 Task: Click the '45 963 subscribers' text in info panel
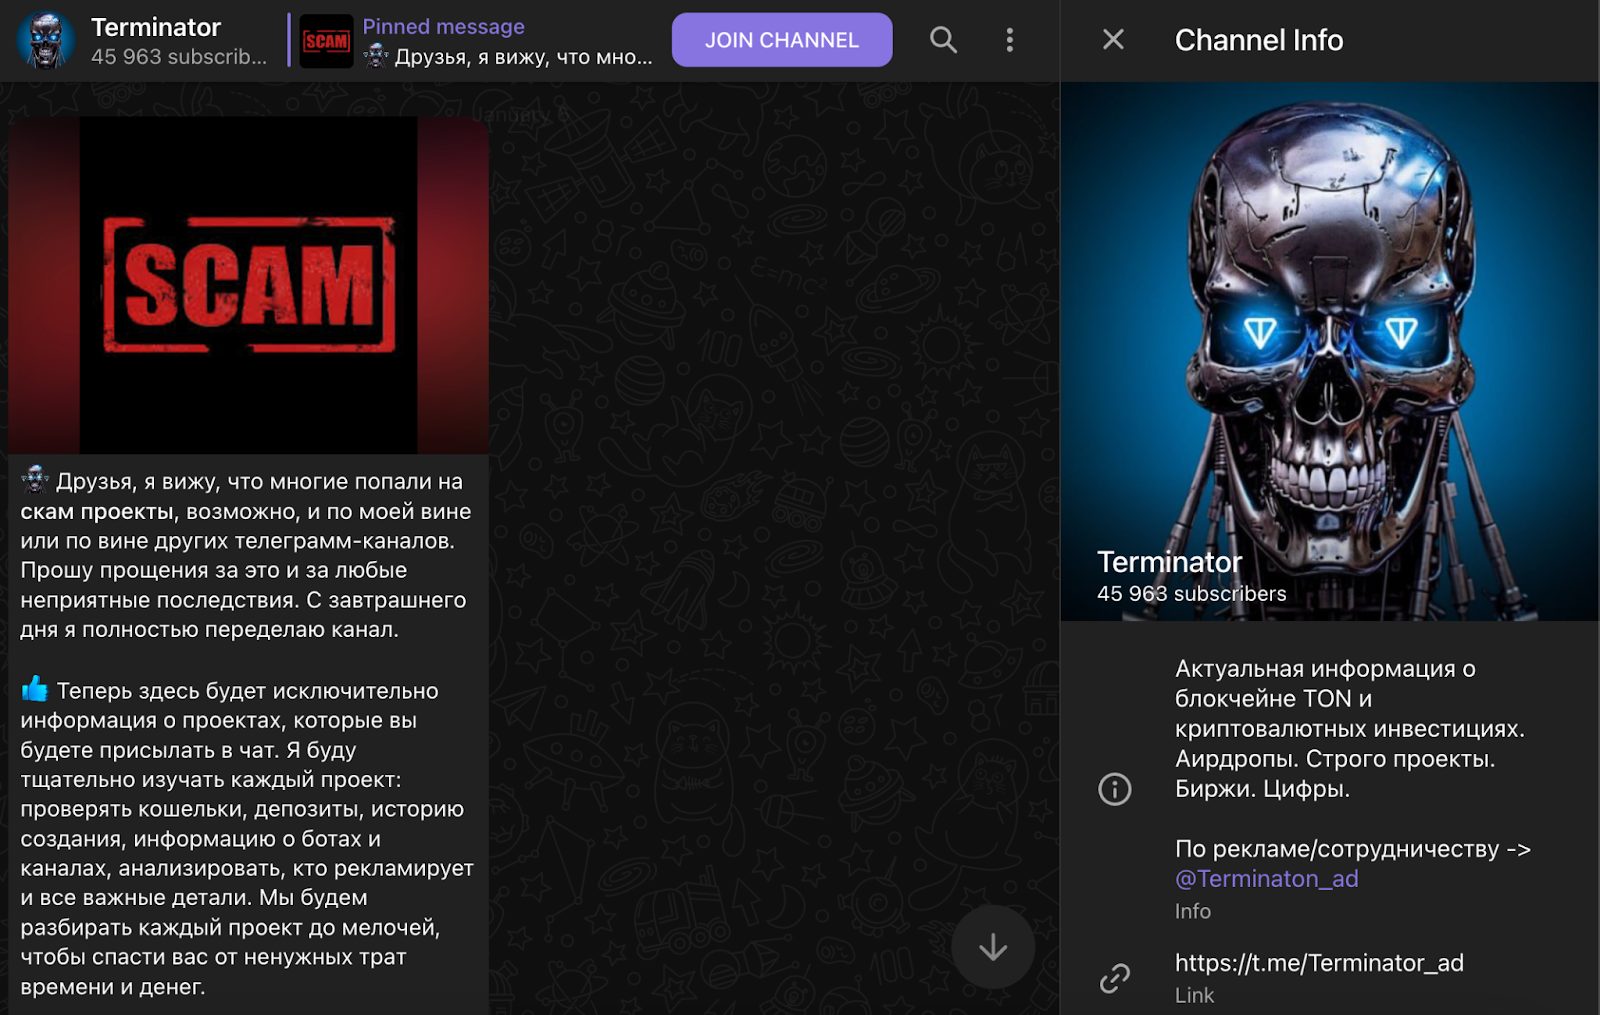click(1192, 593)
